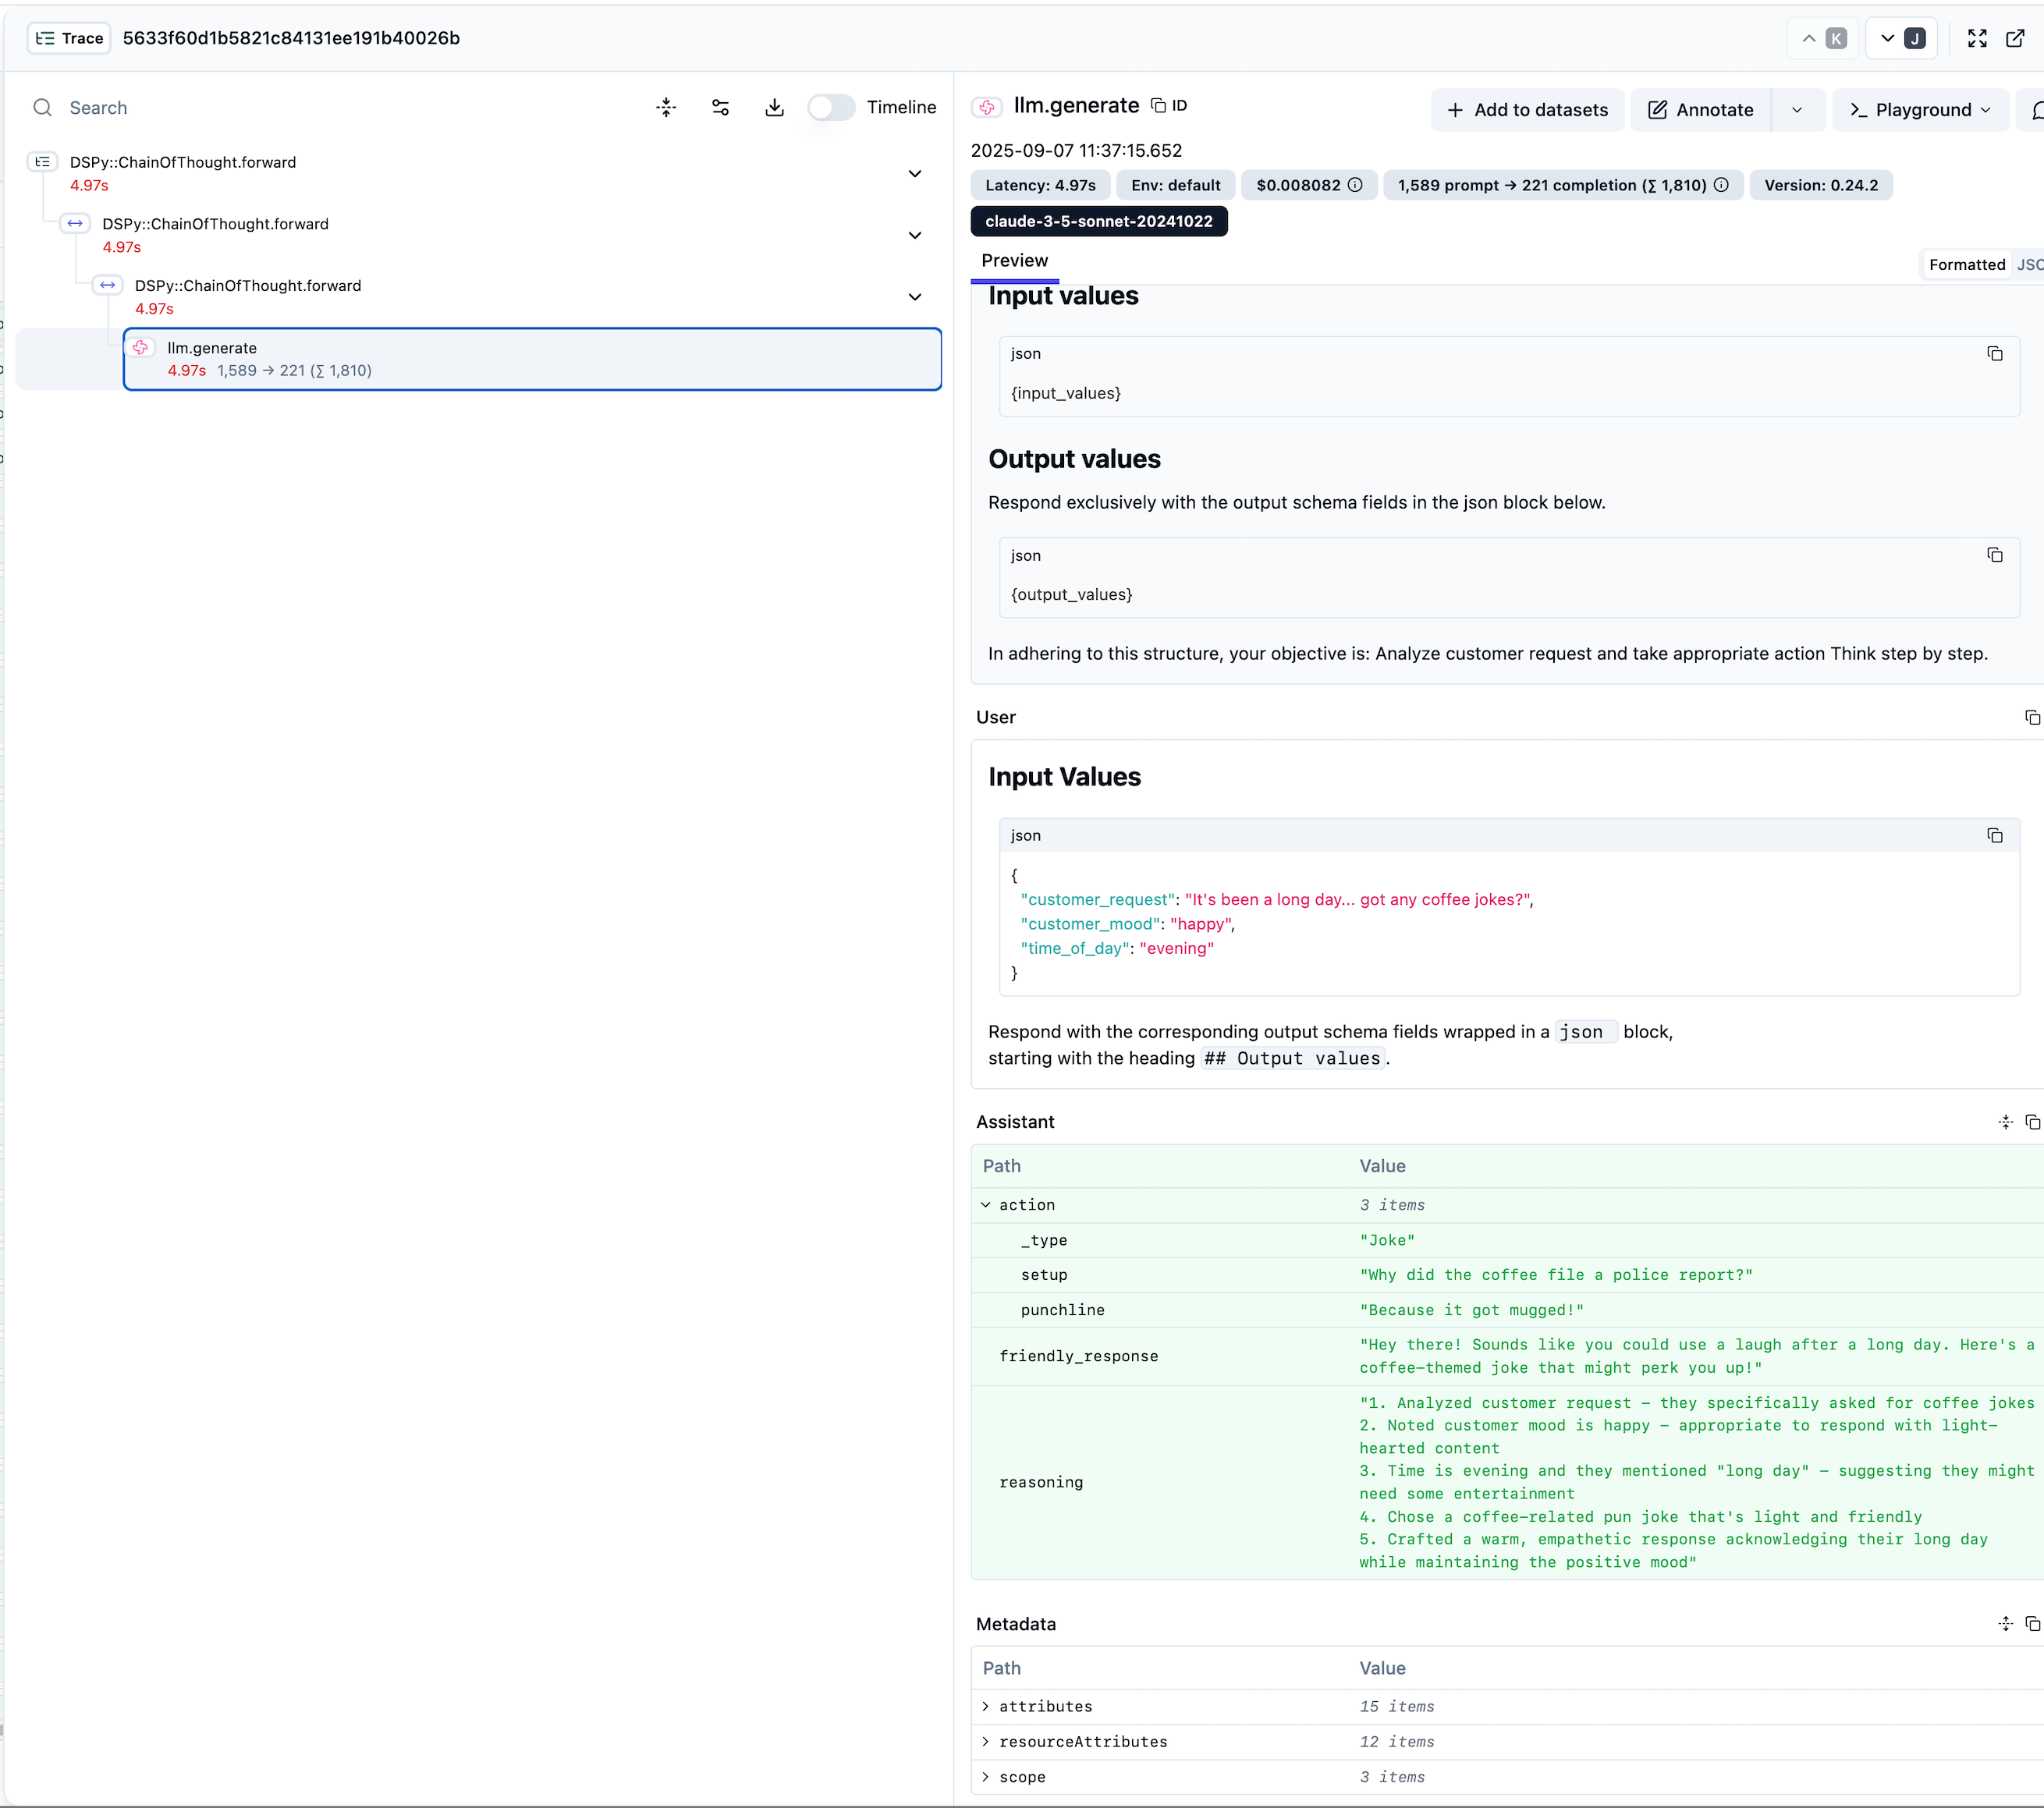Click the Add to datasets button
Image resolution: width=2044 pixels, height=1808 pixels.
pos(1527,110)
